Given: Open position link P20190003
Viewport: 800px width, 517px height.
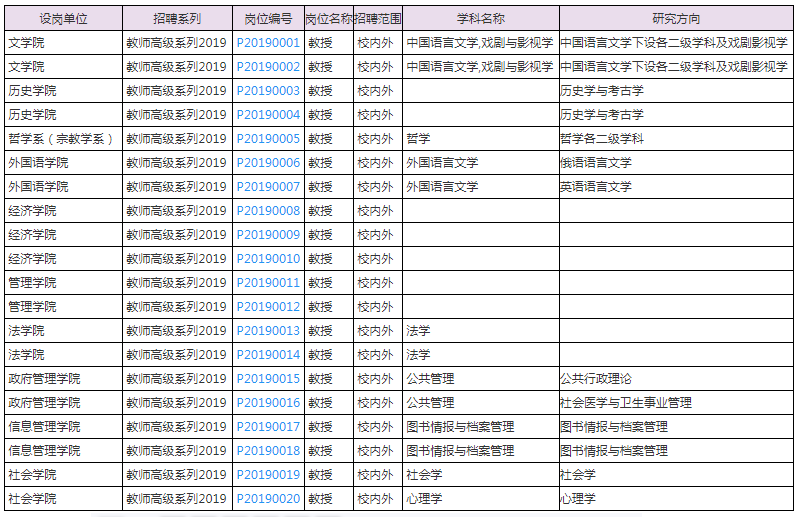Looking at the screenshot, I should [x=268, y=91].
